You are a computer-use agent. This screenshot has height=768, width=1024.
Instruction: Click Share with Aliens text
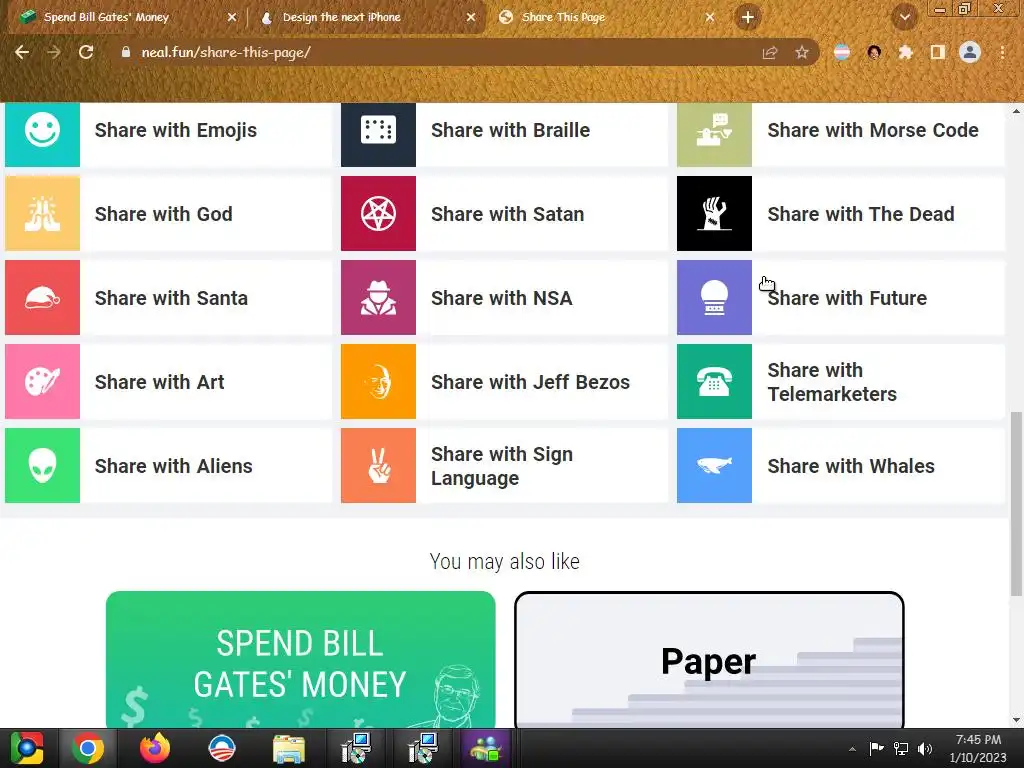click(x=173, y=466)
